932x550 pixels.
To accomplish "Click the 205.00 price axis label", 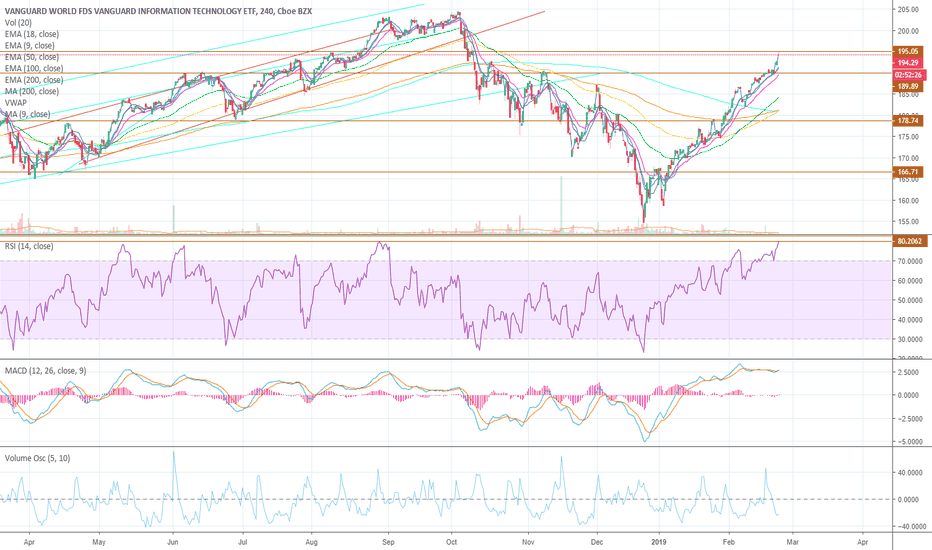I will click(x=908, y=10).
